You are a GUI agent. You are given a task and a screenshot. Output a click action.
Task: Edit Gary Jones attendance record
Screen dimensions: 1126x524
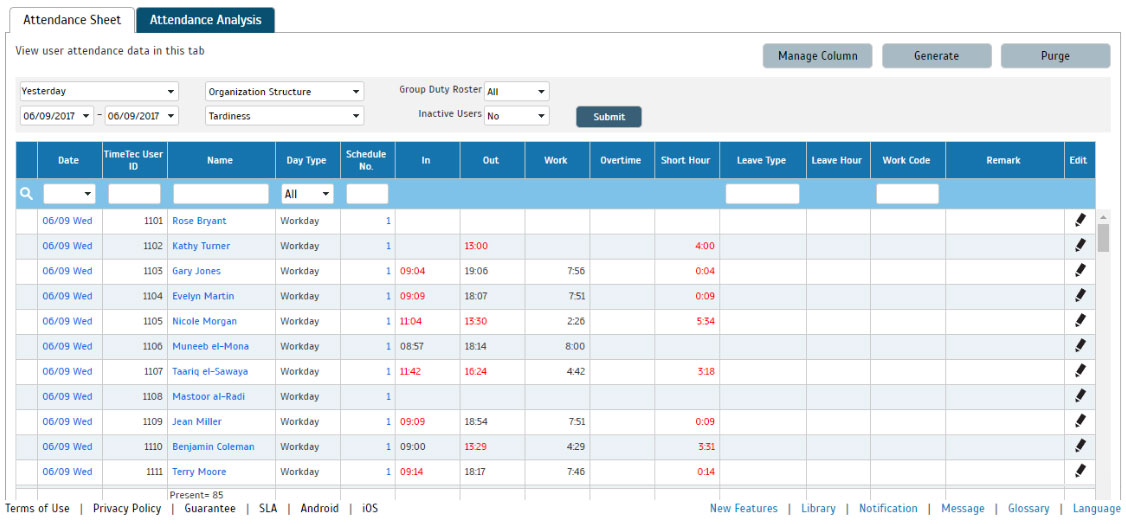1080,271
